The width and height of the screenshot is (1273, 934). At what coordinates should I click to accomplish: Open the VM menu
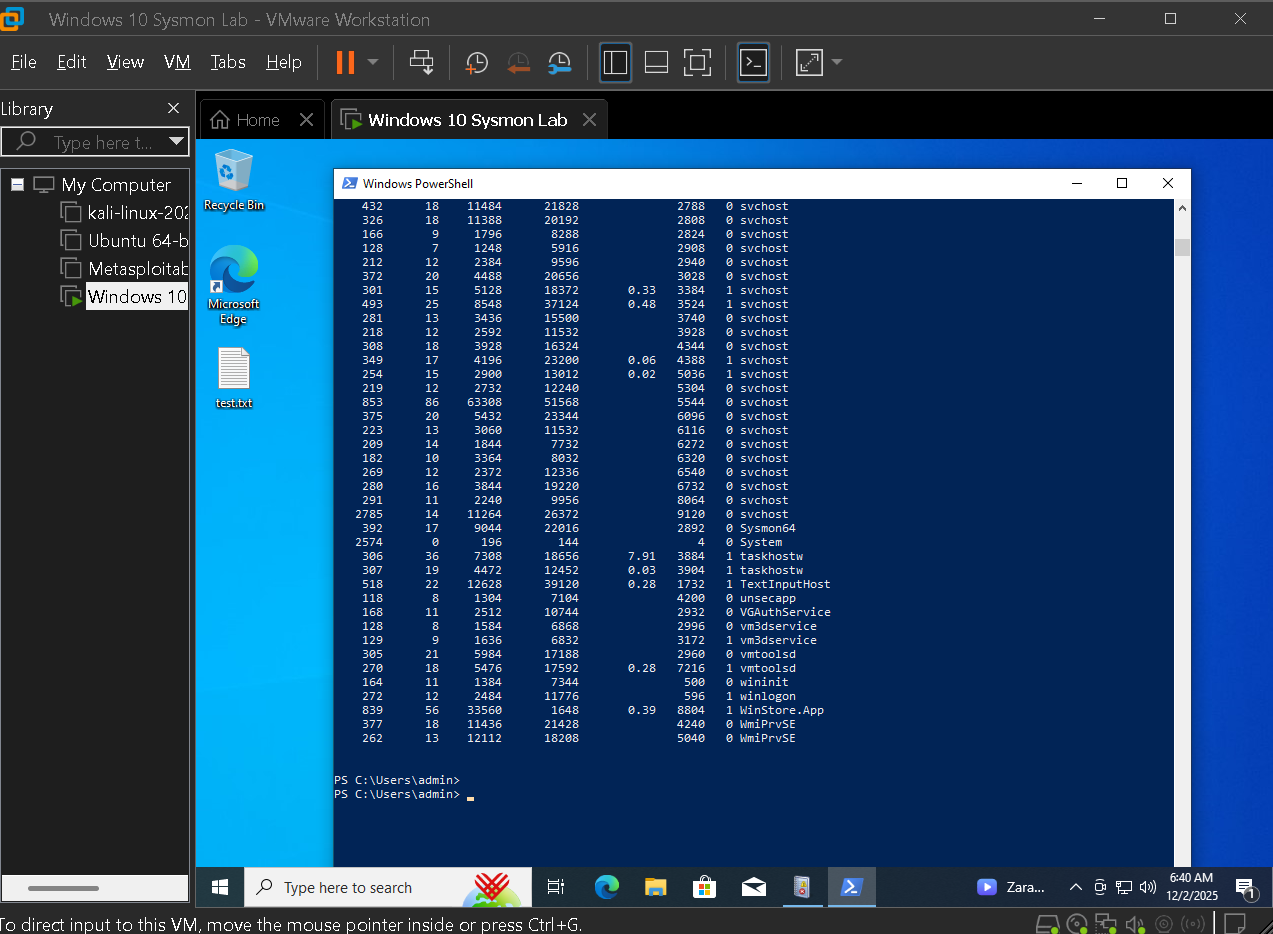[x=177, y=61]
